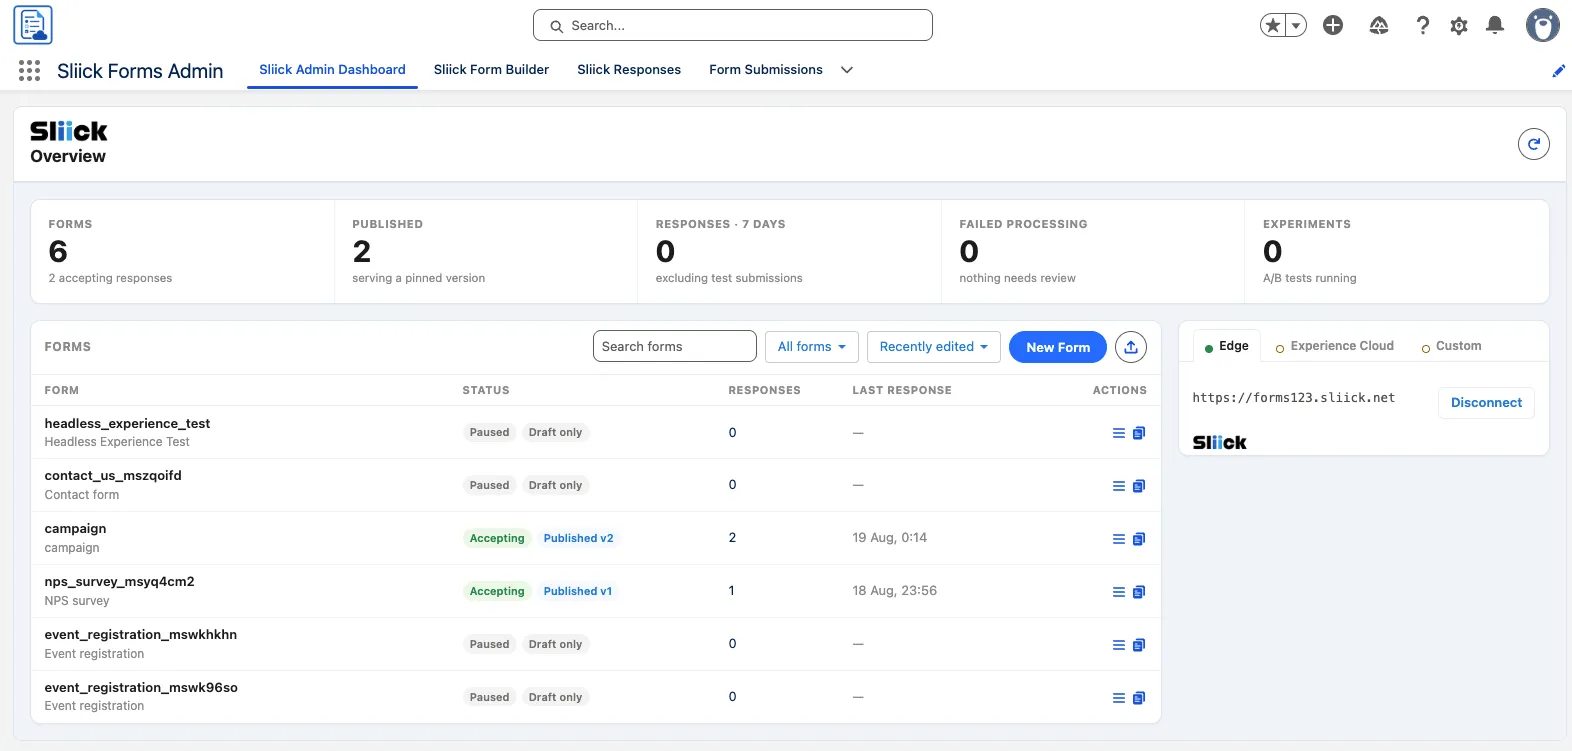Image resolution: width=1572 pixels, height=751 pixels.
Task: Click the Published v1 badge
Action: [x=577, y=591]
